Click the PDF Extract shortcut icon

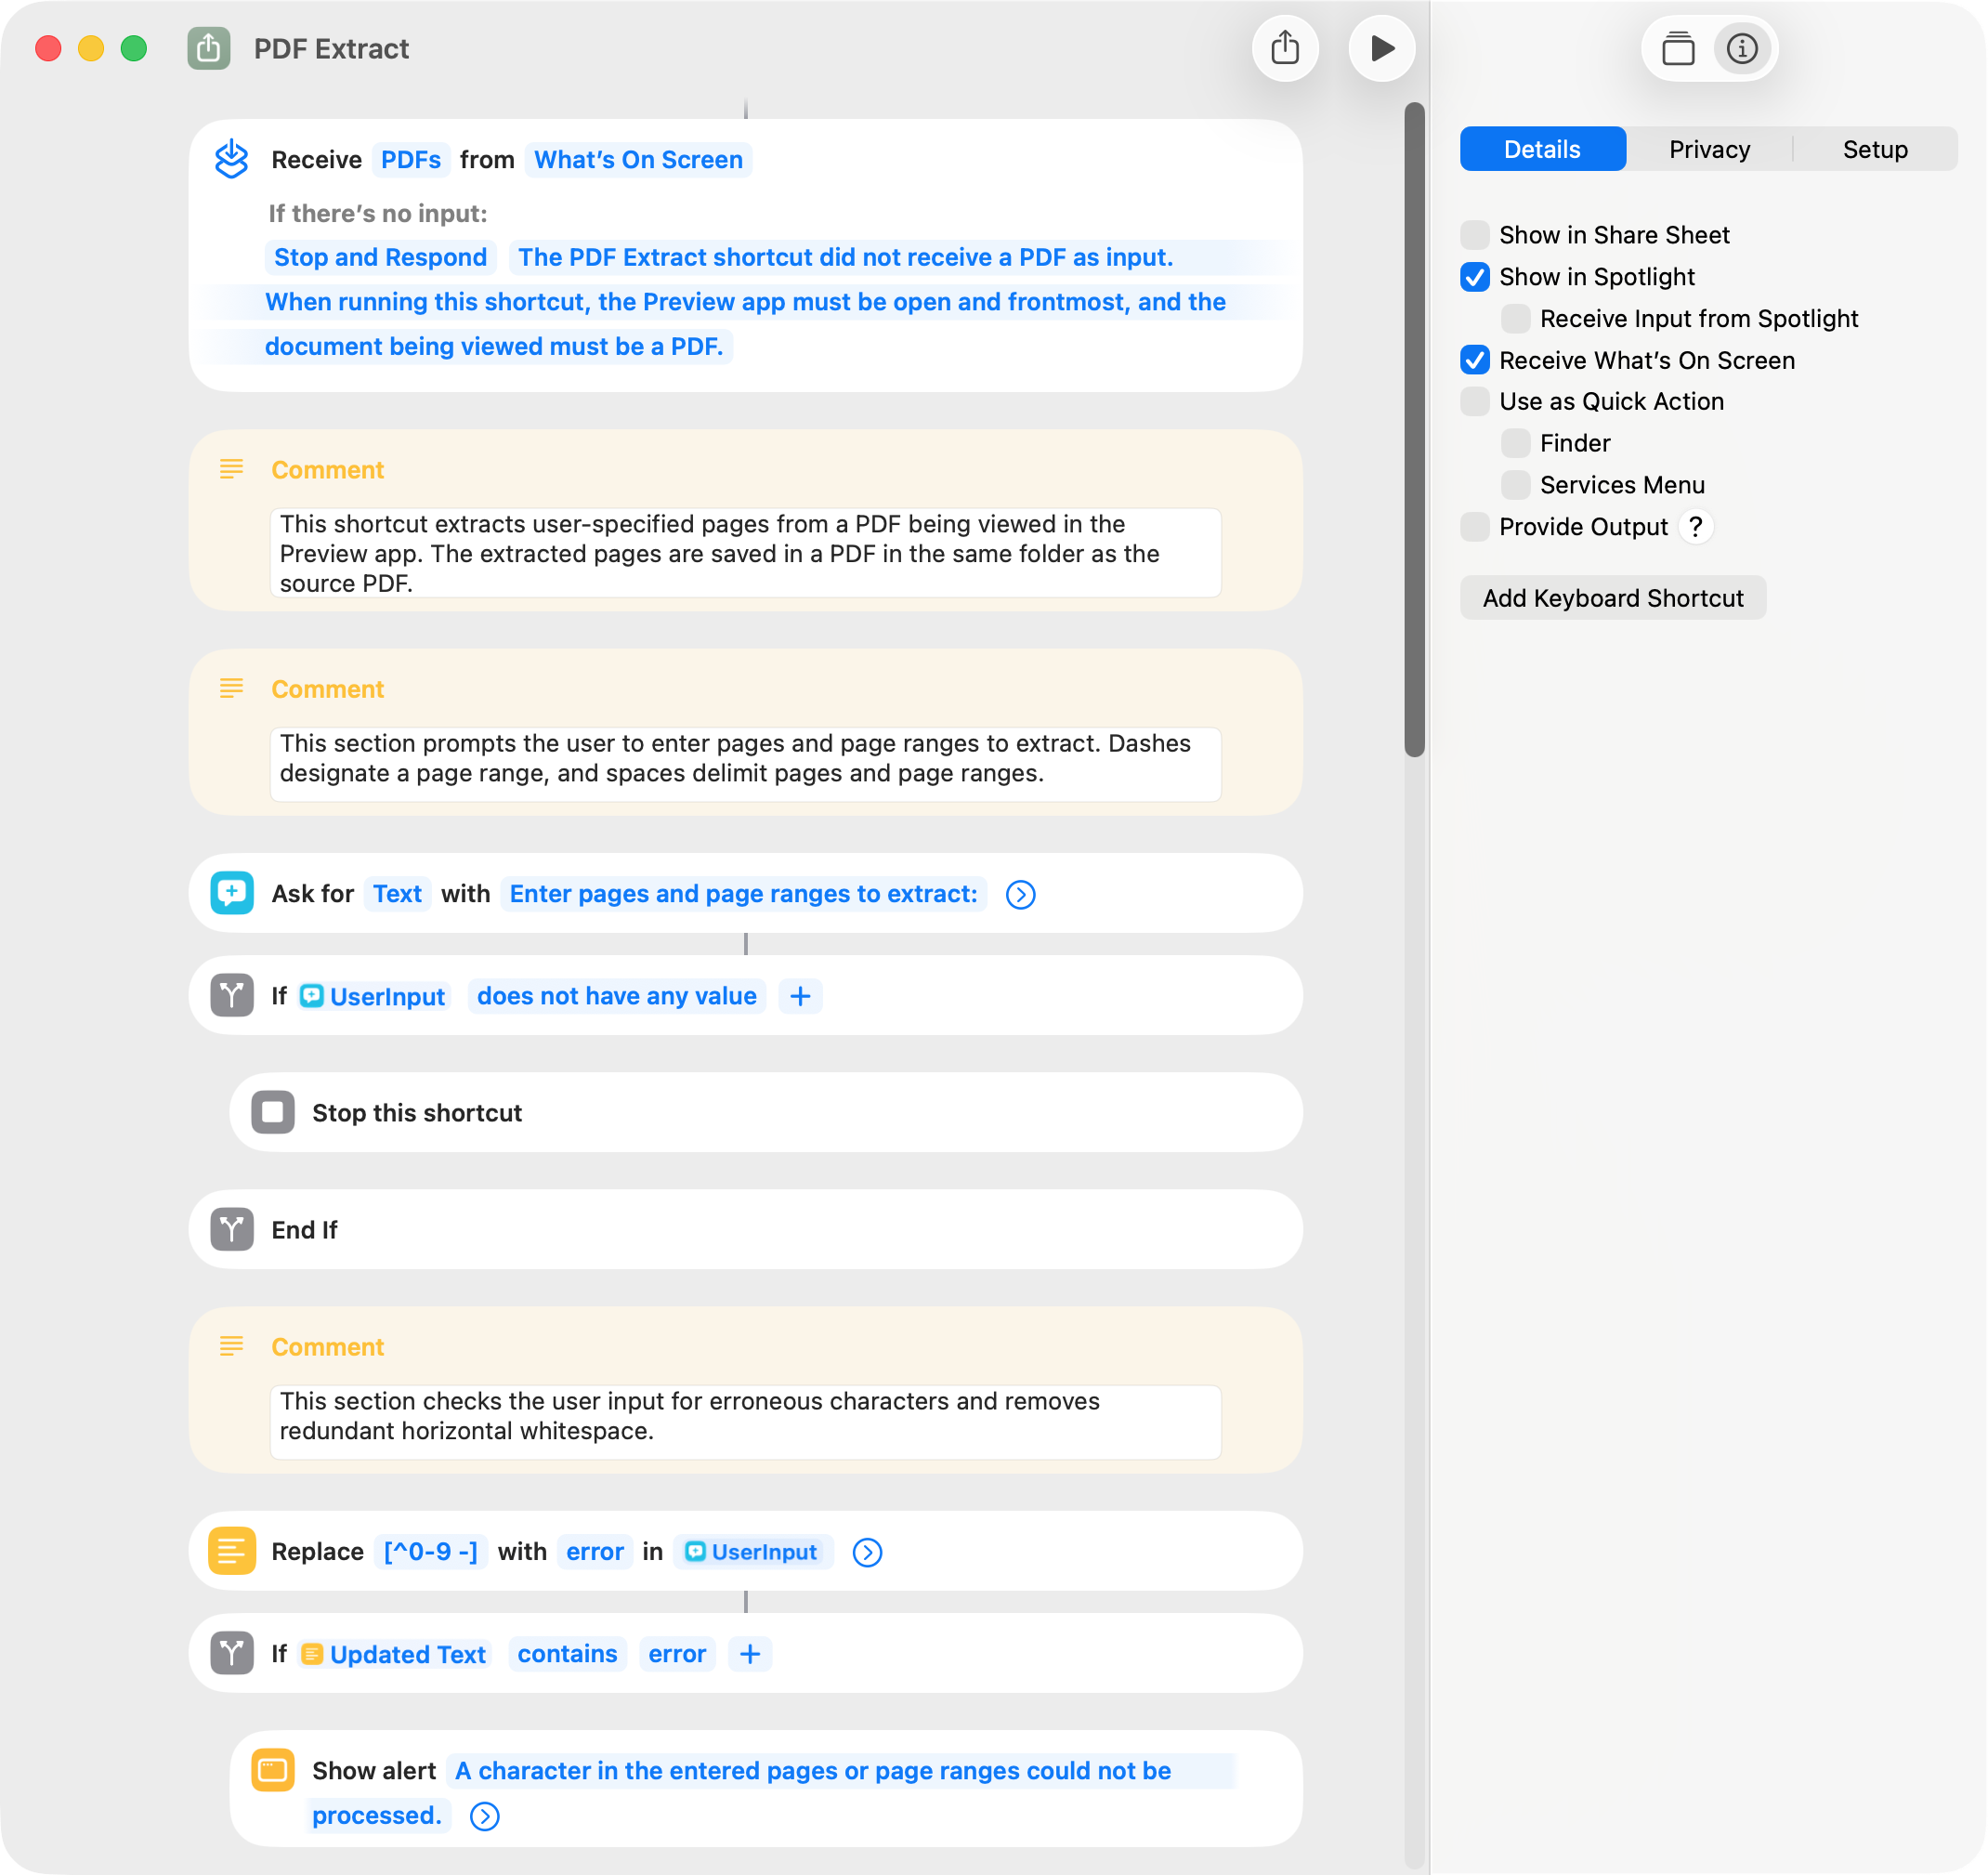pyautogui.click(x=209, y=48)
